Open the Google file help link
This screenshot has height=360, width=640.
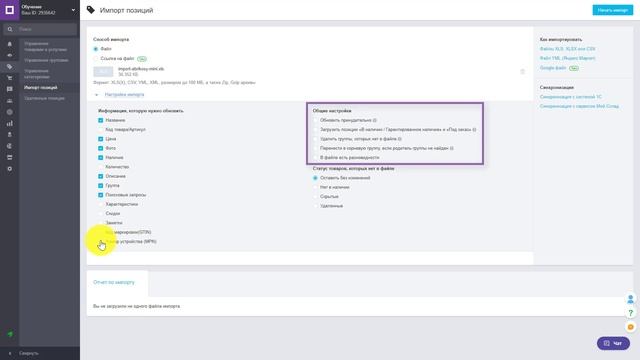[x=553, y=68]
